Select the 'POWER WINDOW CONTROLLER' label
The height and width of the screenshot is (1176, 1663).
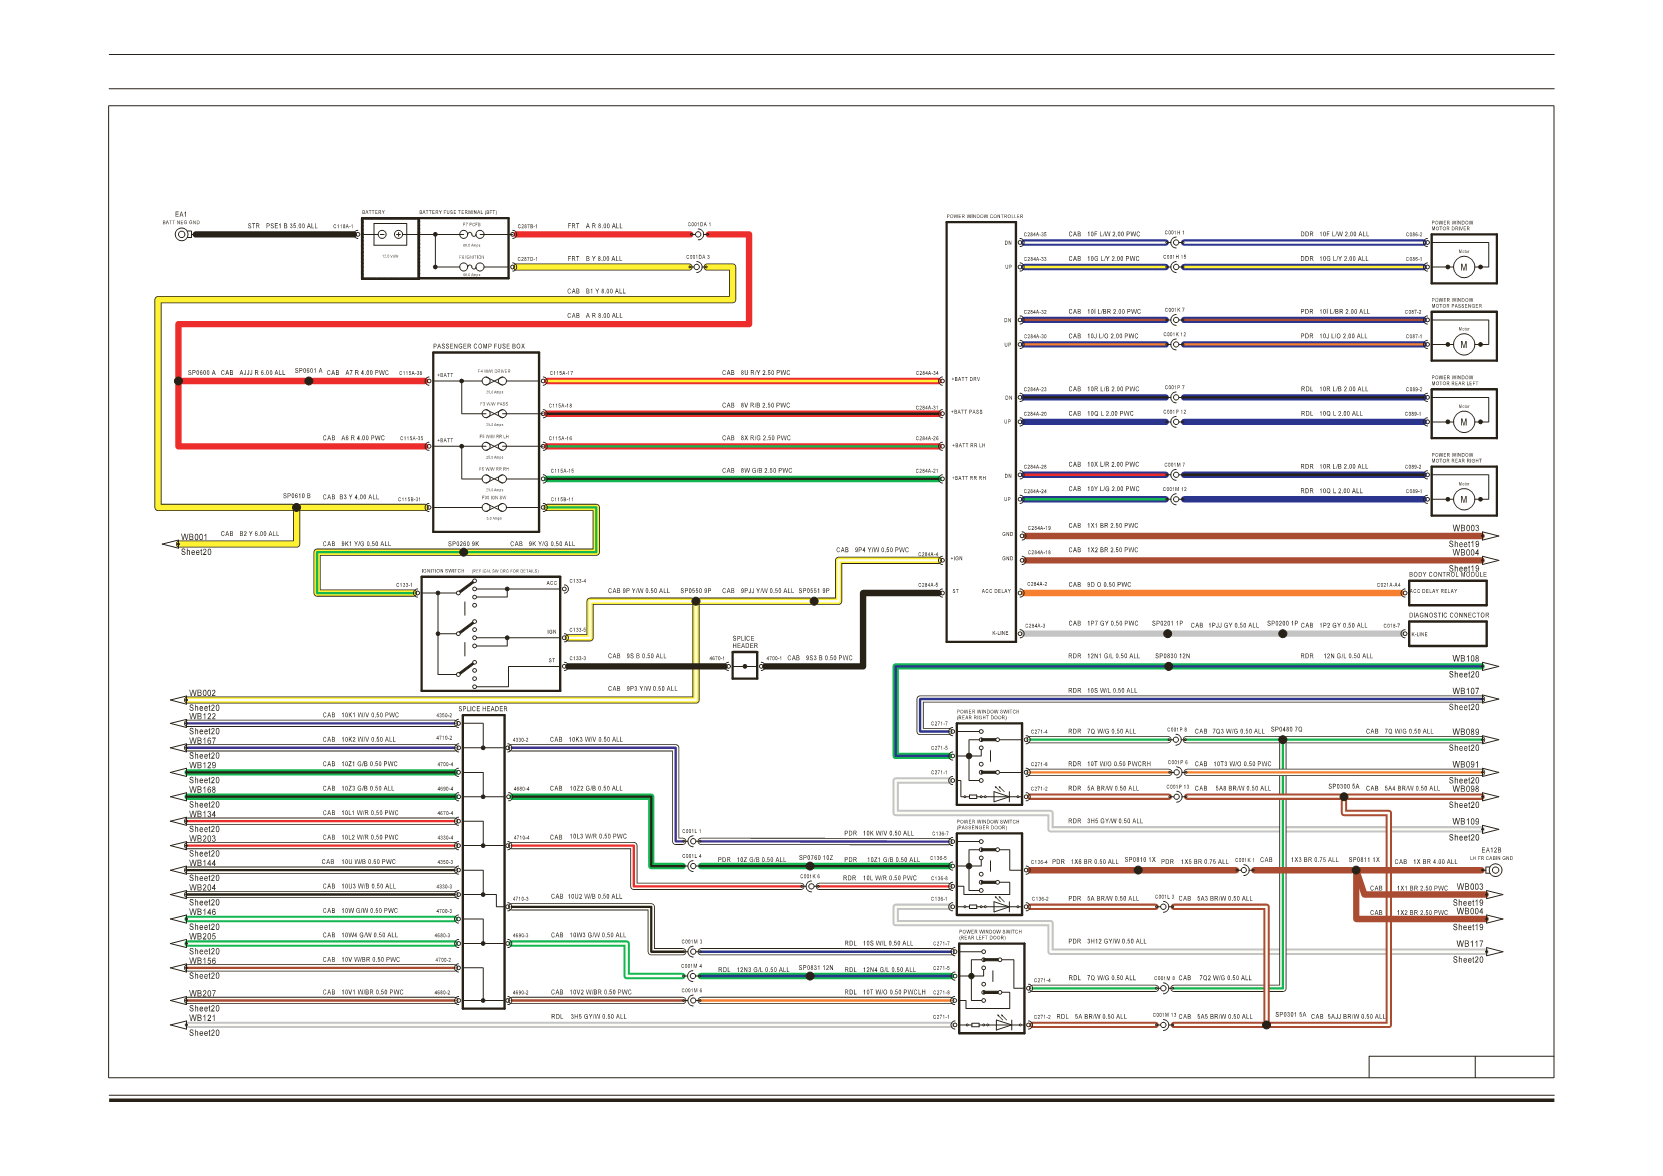point(985,216)
